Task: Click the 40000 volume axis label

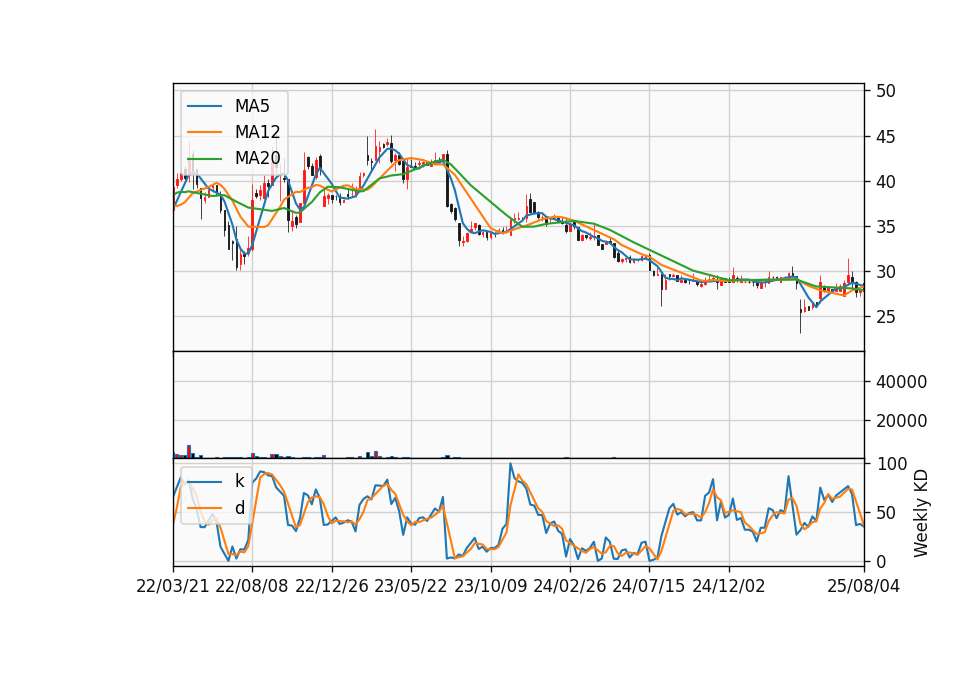Action: 901,382
